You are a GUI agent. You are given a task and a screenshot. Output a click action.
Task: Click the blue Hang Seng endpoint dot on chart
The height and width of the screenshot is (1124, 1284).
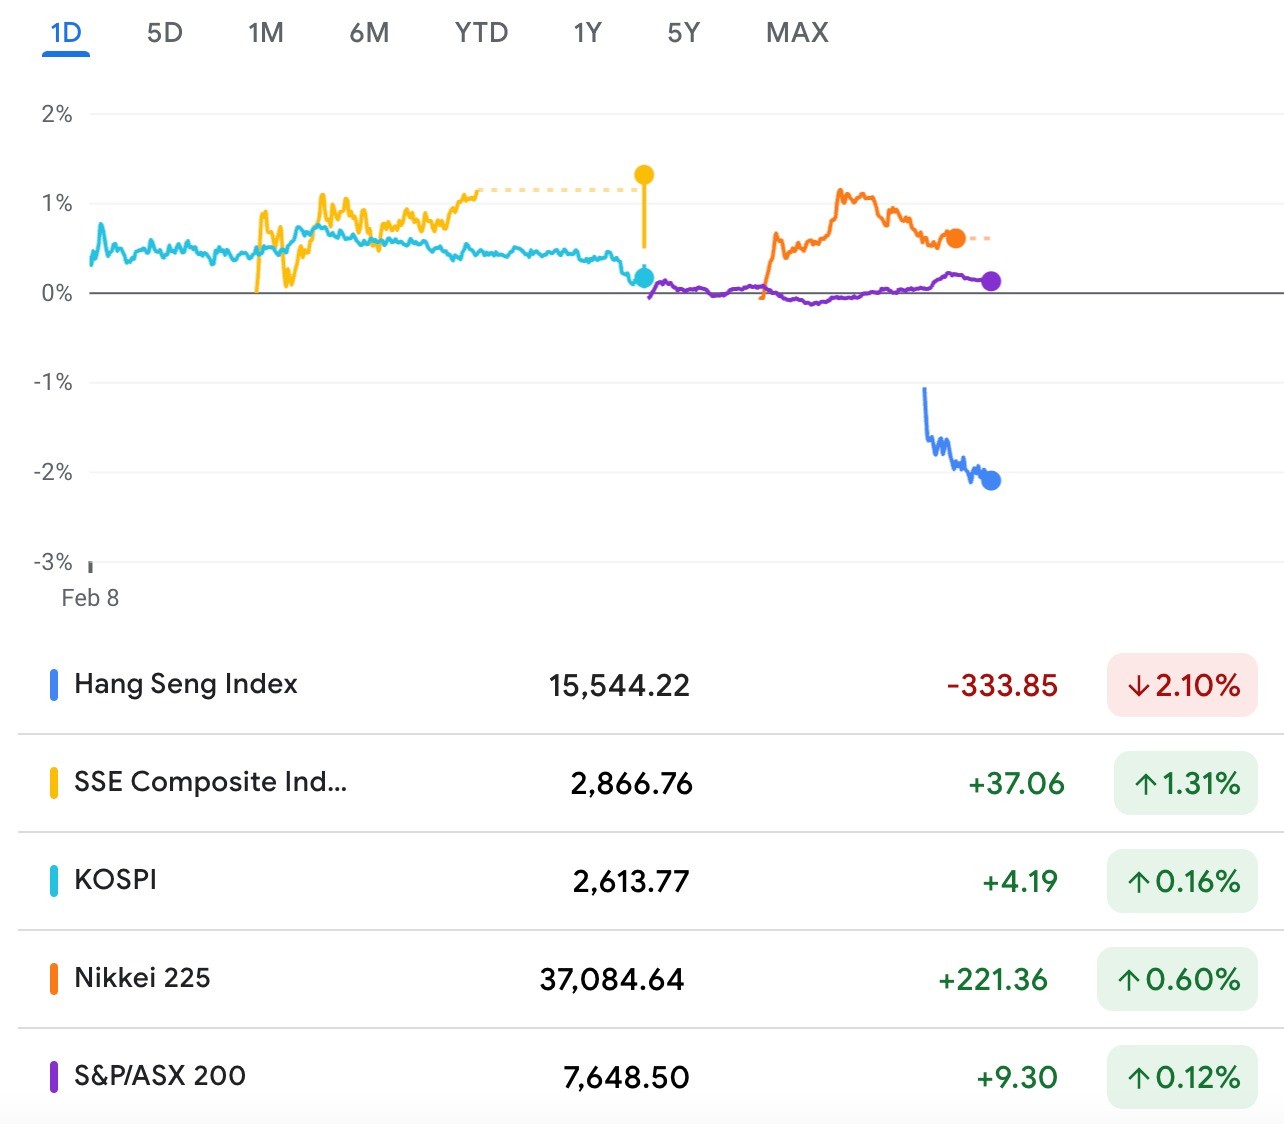[991, 481]
